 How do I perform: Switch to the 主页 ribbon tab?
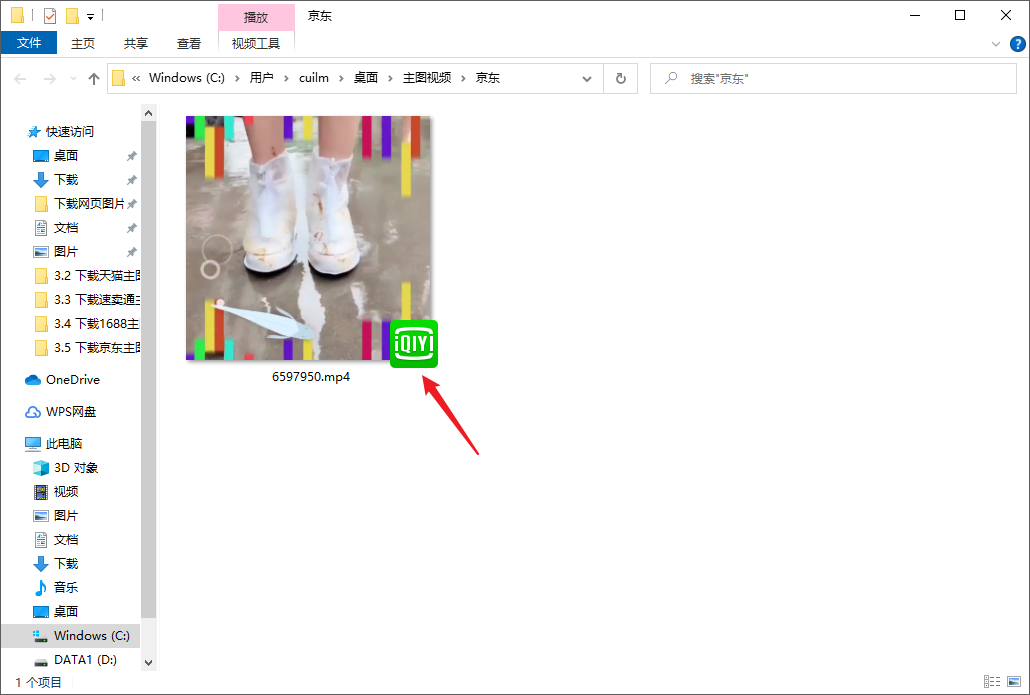(x=83, y=43)
